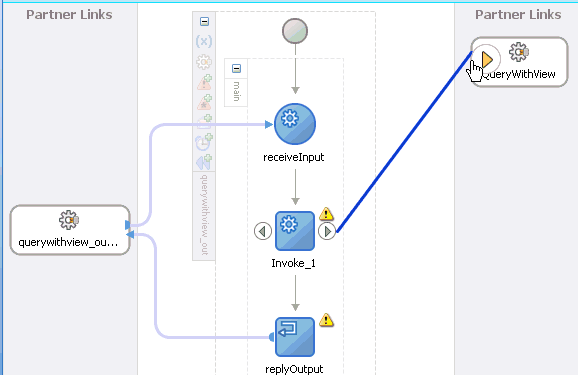Select the querywithview_ou... partner link box

(x=70, y=230)
